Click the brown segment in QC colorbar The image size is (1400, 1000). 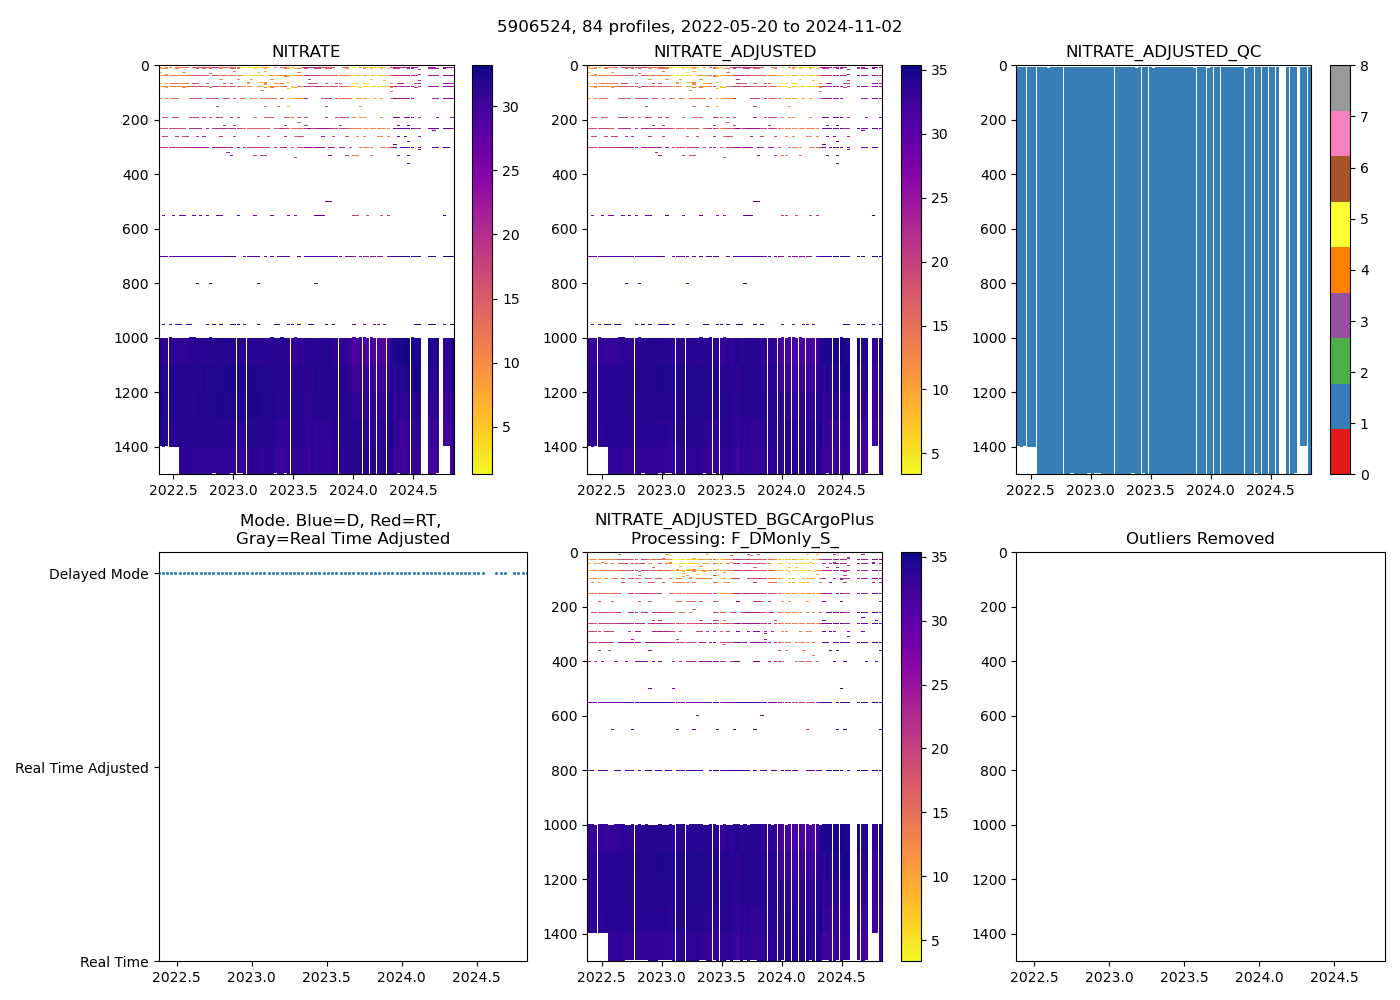[x=1340, y=179]
